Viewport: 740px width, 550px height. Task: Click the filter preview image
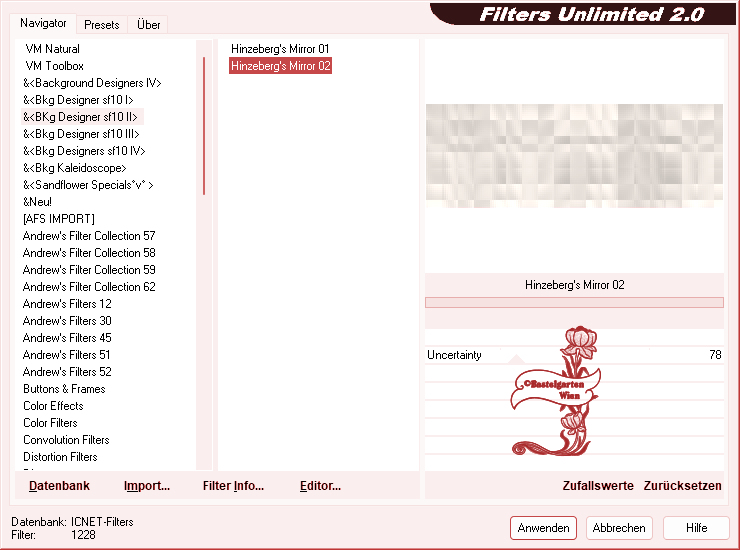pyautogui.click(x=574, y=156)
